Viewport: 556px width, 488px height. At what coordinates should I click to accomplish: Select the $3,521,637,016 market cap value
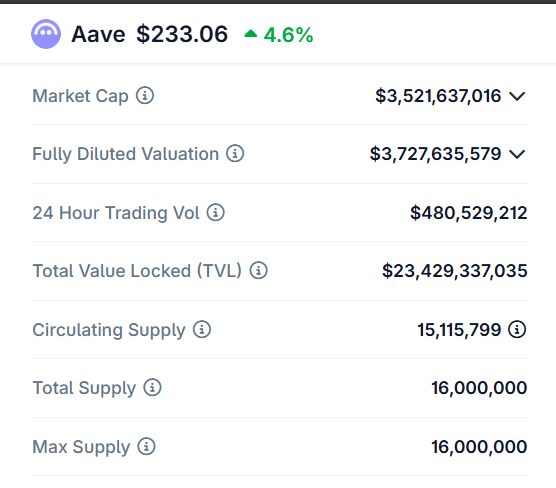pos(438,96)
